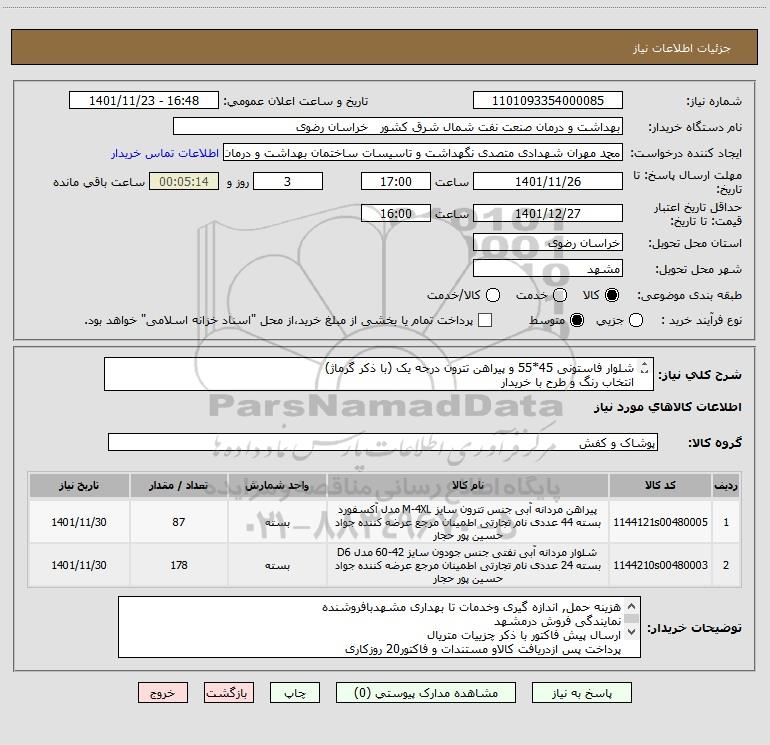Click the شرح کلی نیاز text area
Viewport: 770px width, 745px height.
click(379, 374)
